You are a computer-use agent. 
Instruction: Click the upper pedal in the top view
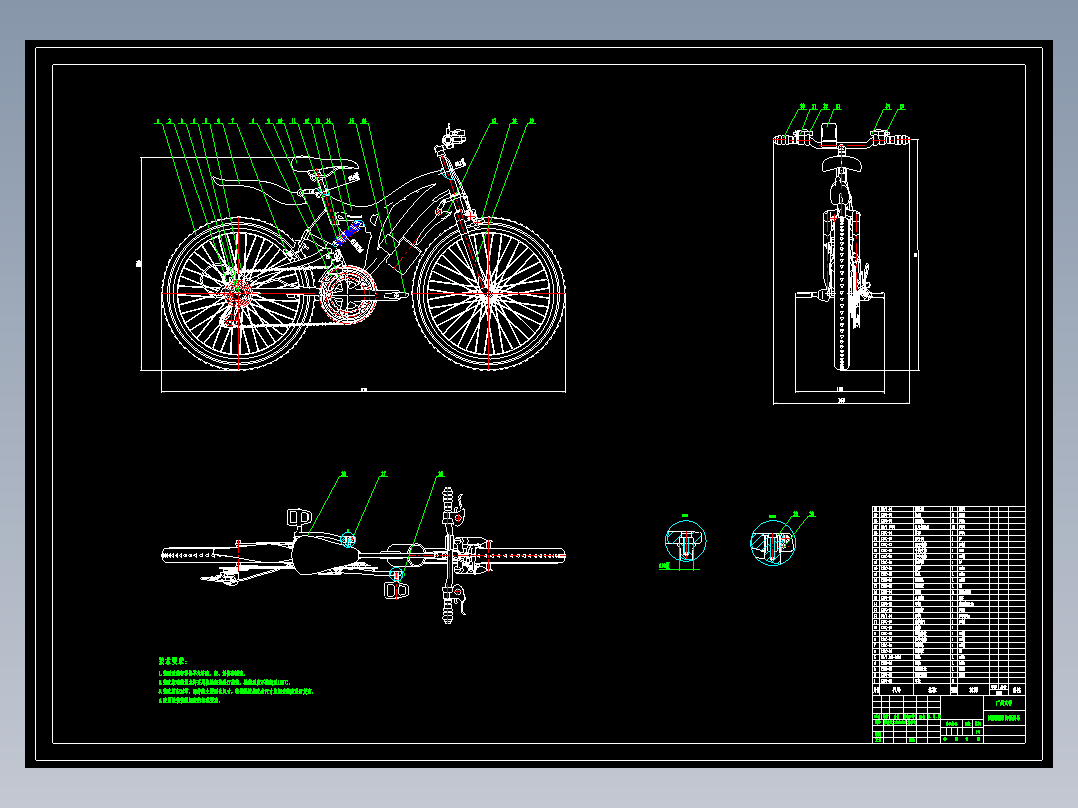click(x=298, y=516)
